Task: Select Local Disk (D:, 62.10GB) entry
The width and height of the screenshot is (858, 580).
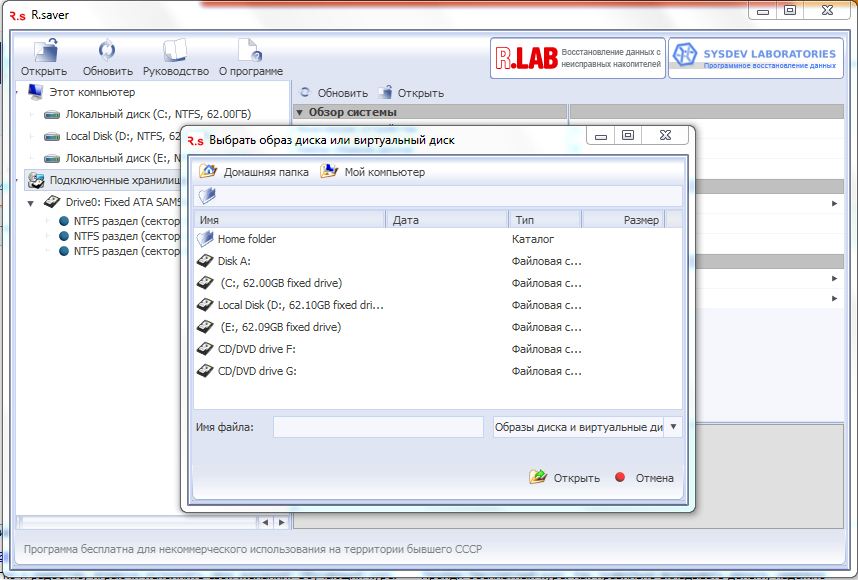Action: point(438,305)
